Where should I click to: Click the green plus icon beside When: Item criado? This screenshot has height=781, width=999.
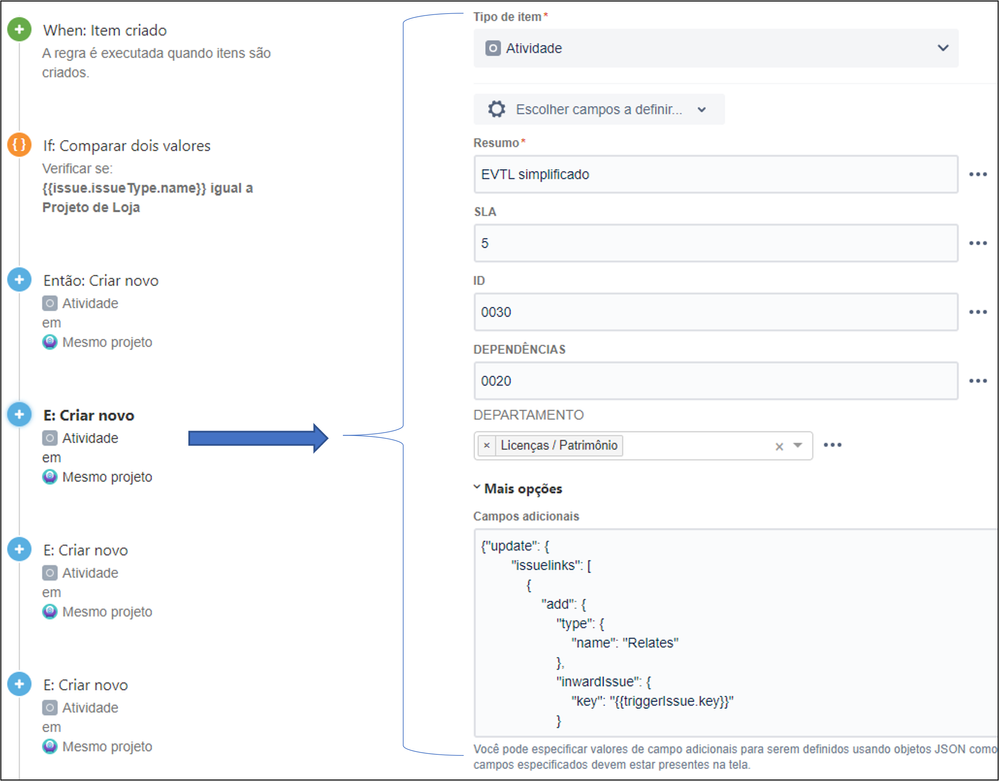tap(19, 30)
